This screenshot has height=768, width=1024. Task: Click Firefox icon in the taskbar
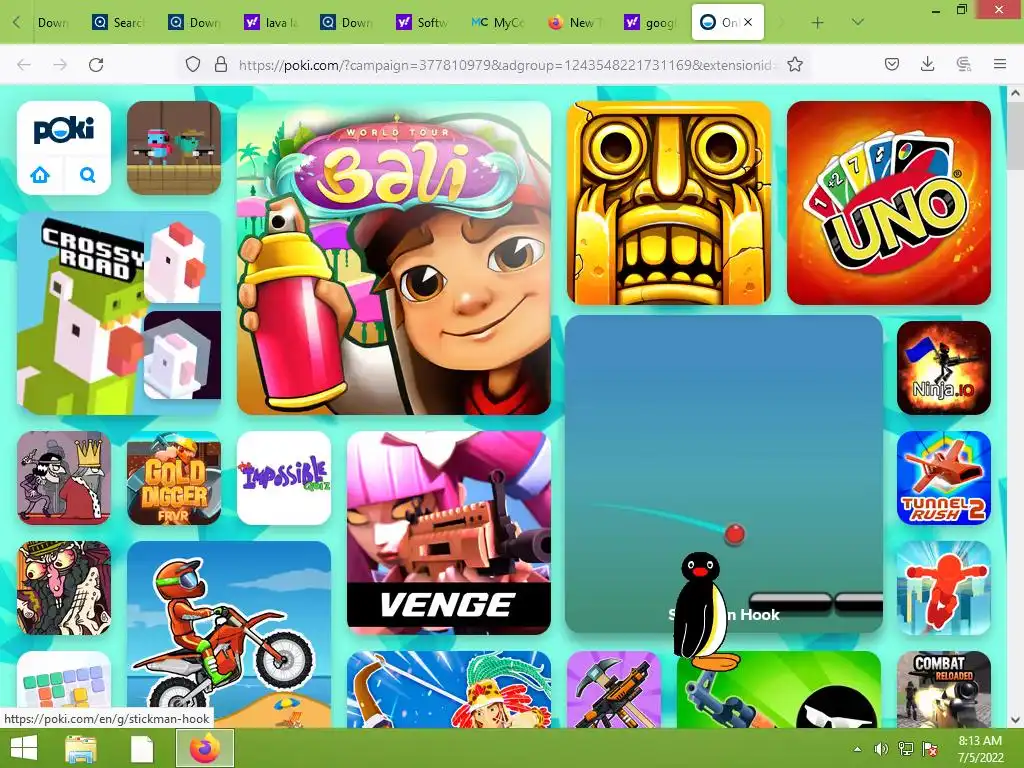(x=205, y=748)
